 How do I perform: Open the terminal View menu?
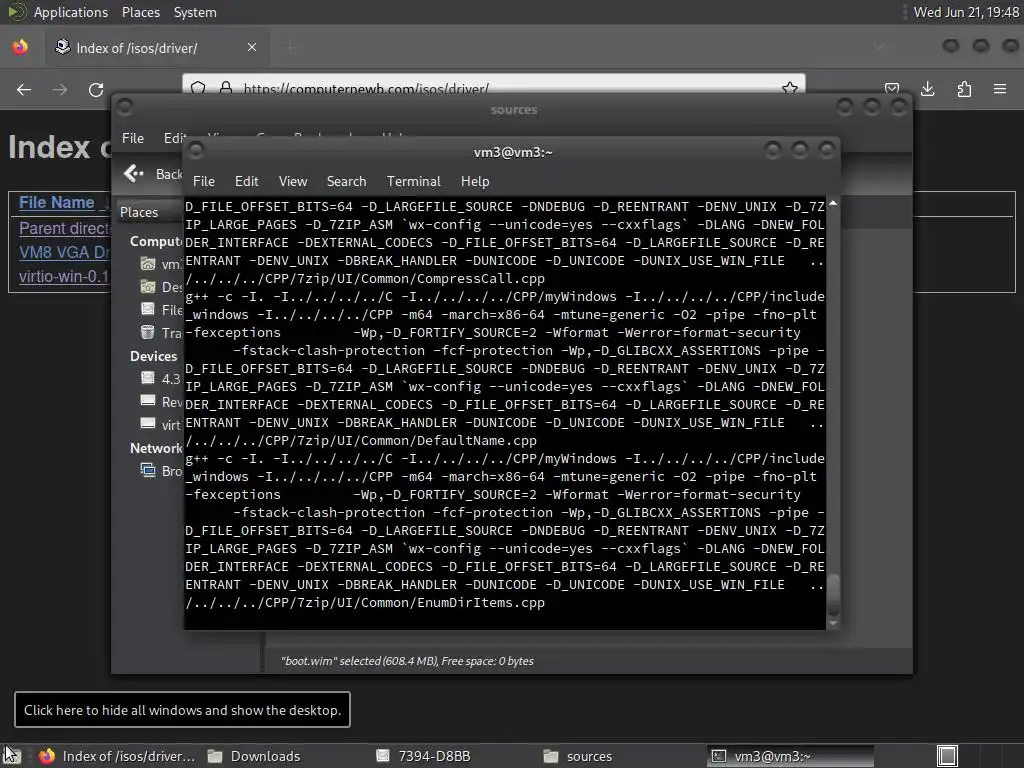click(x=293, y=181)
